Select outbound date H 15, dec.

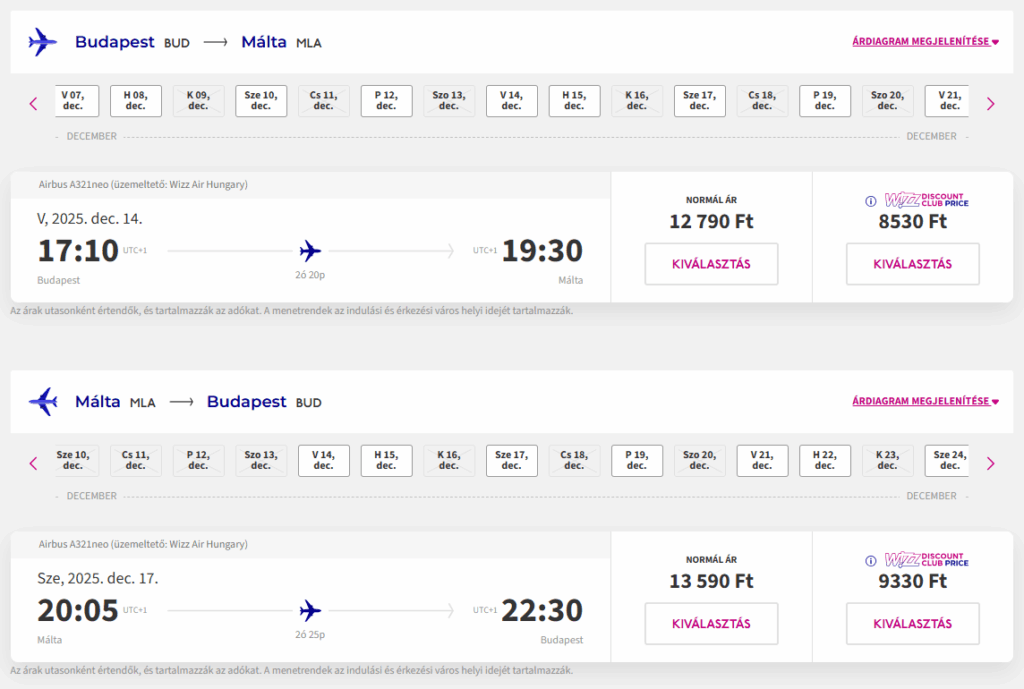click(574, 101)
